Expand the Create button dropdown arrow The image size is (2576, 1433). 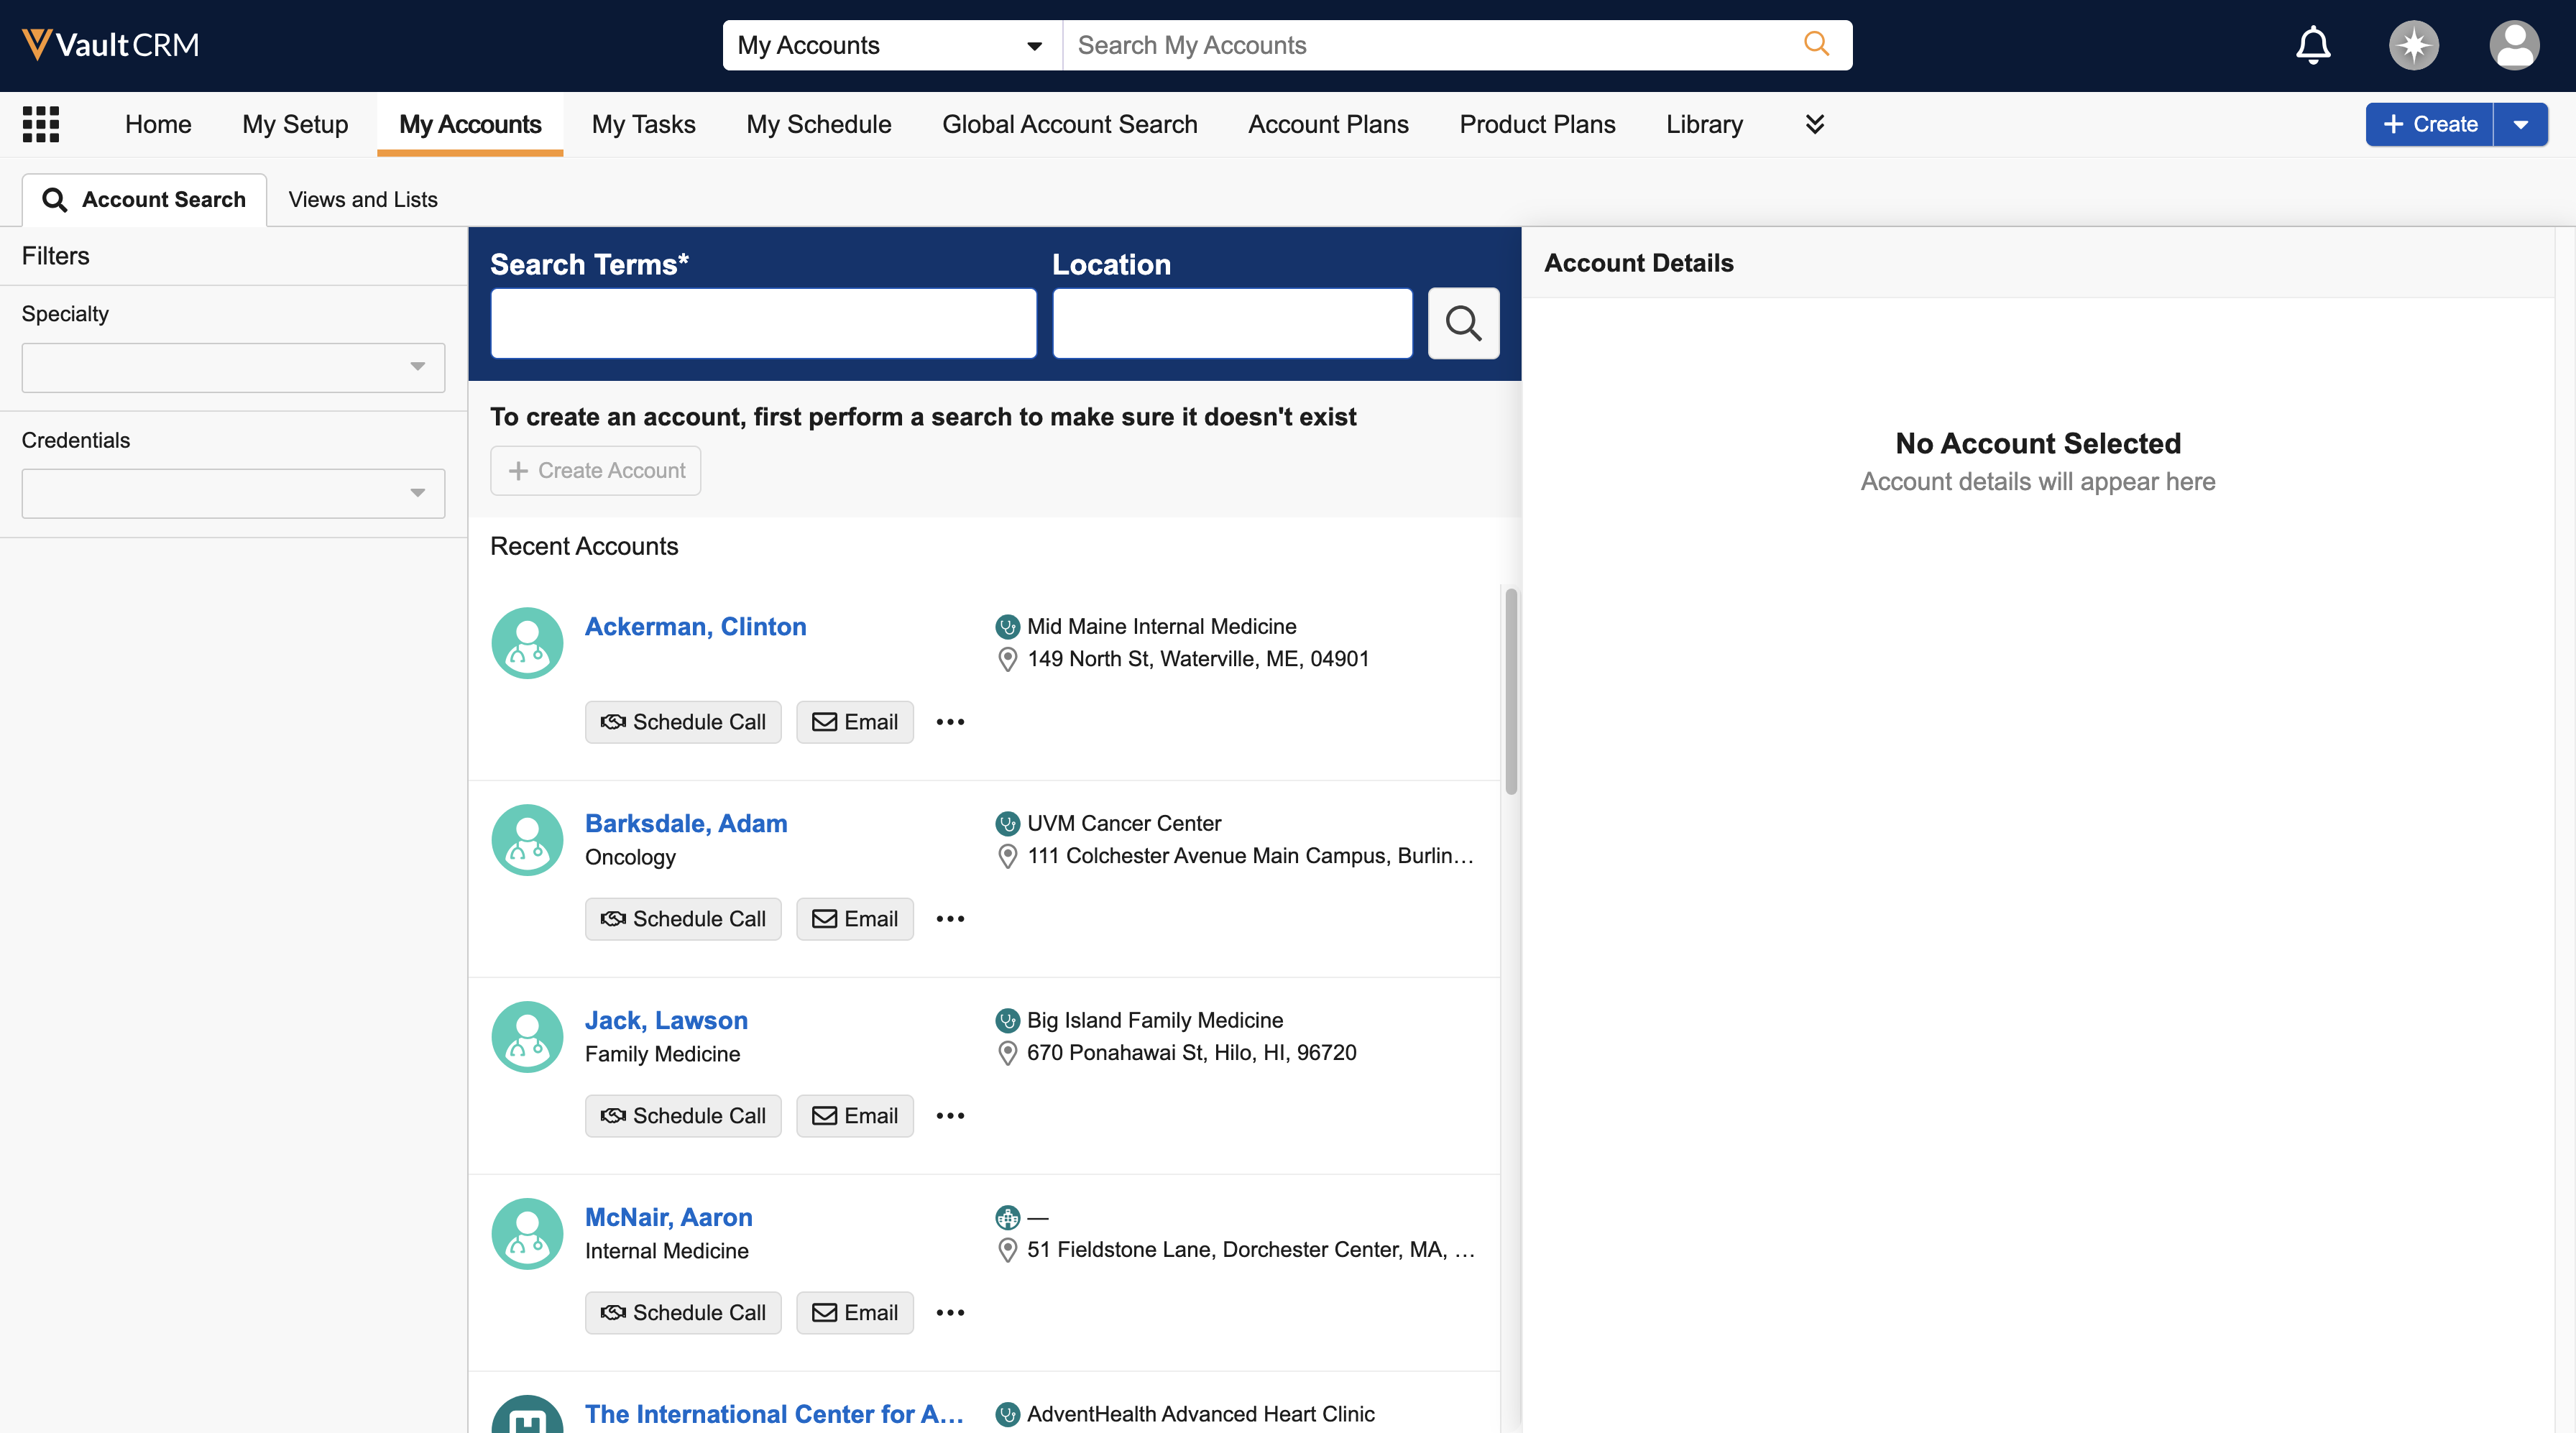[2521, 124]
